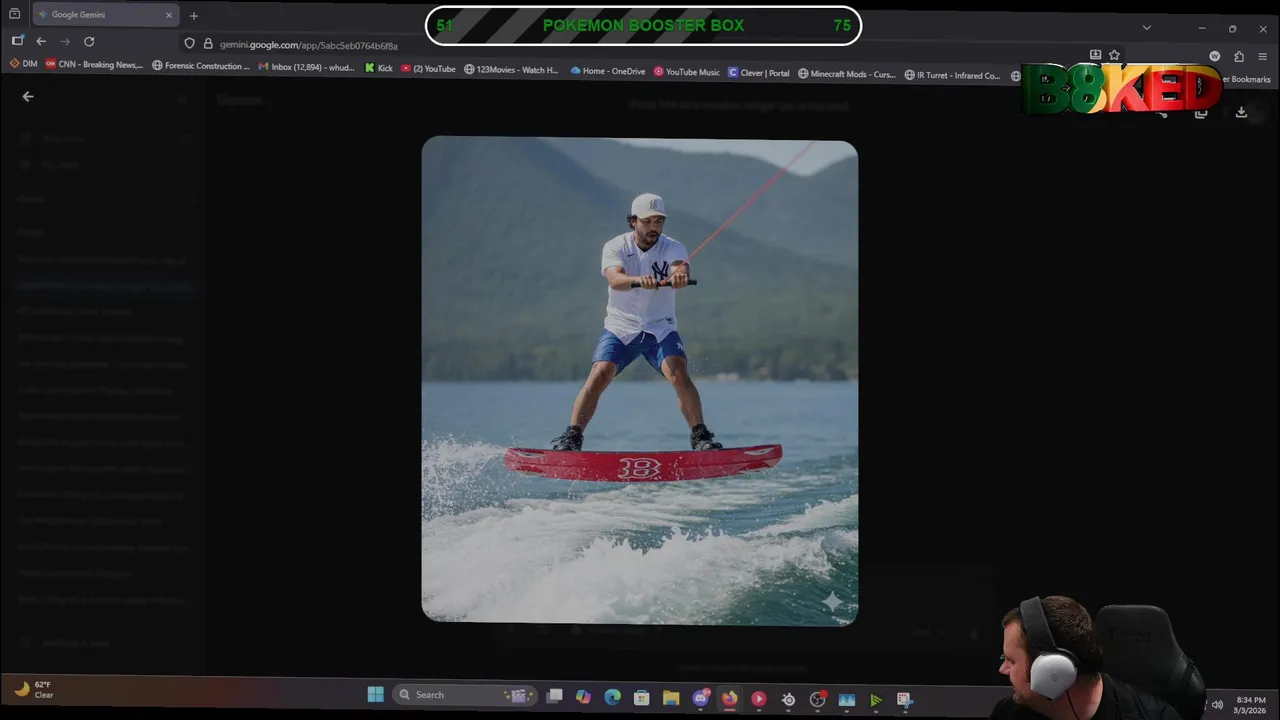The height and width of the screenshot is (720, 1280).
Task: Open the browser extensions puzzle icon
Action: point(1239,57)
